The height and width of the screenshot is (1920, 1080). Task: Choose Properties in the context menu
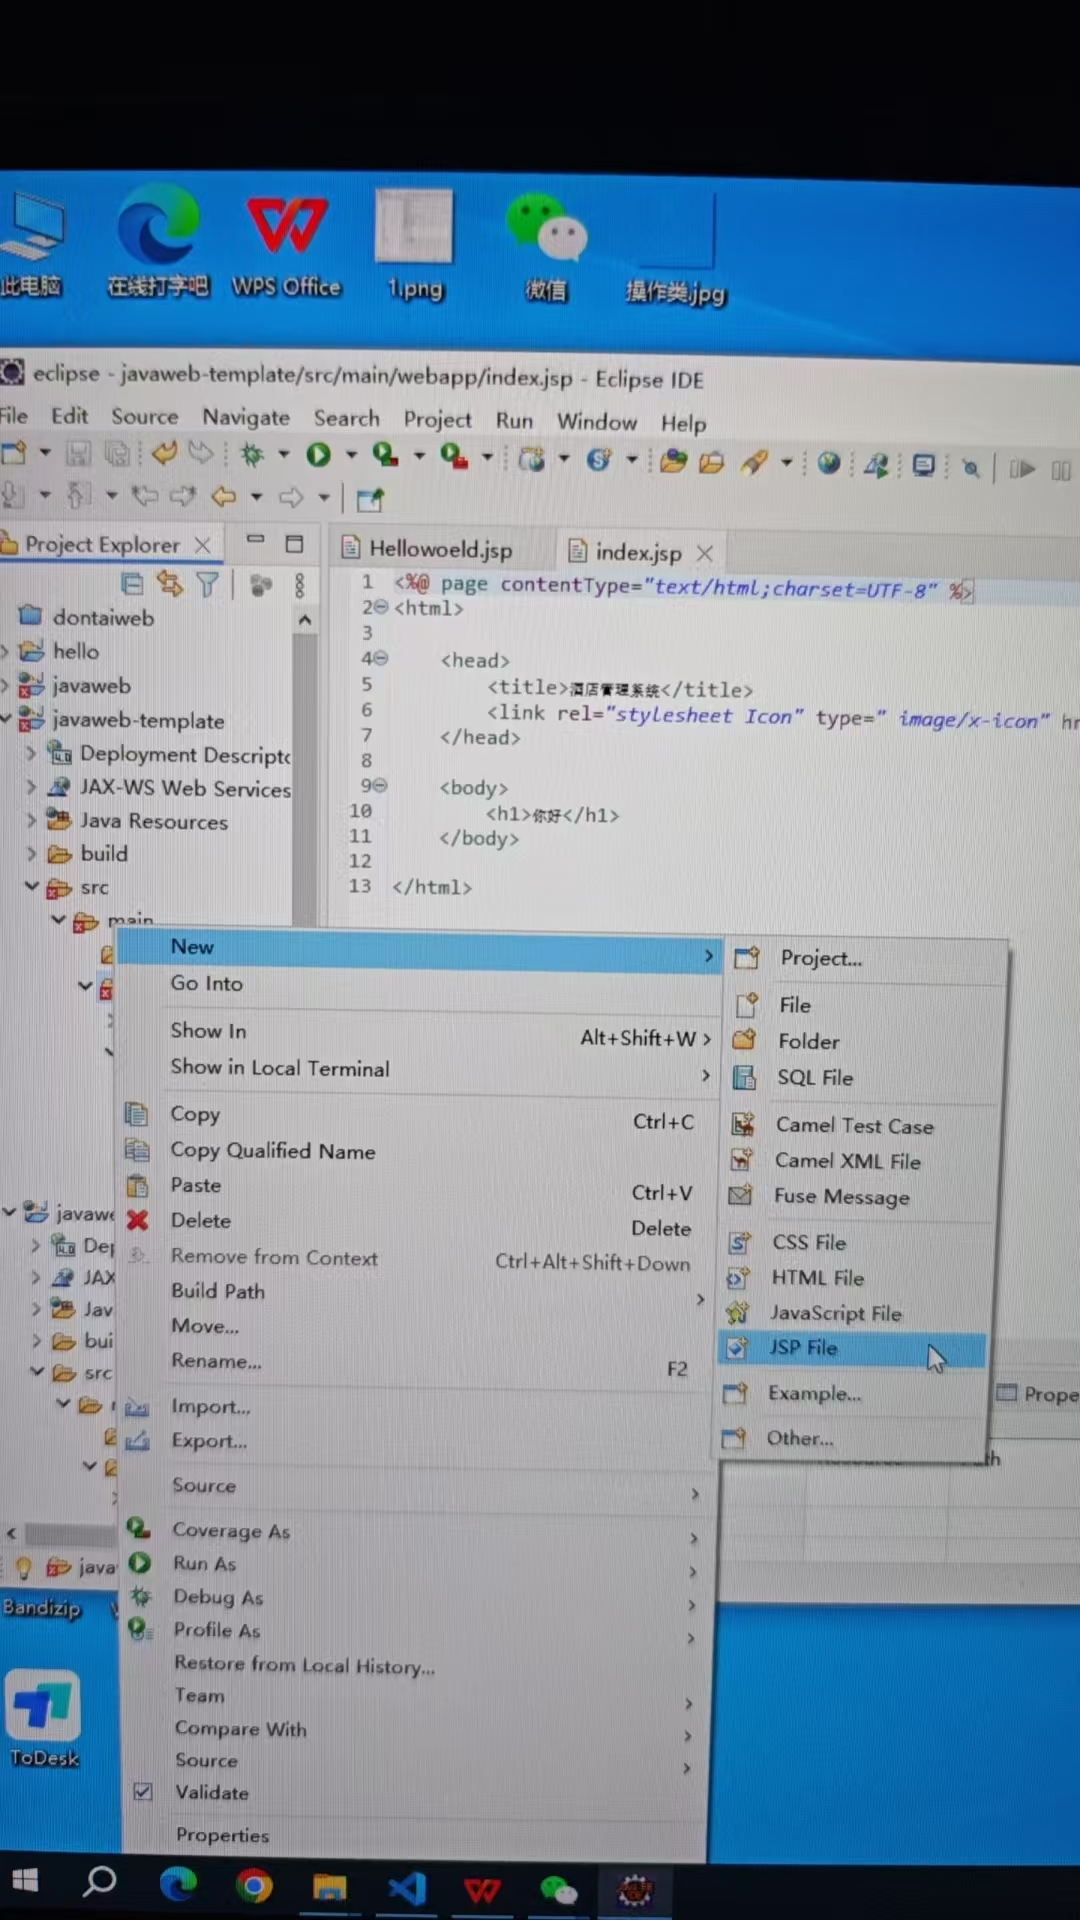tap(222, 1835)
